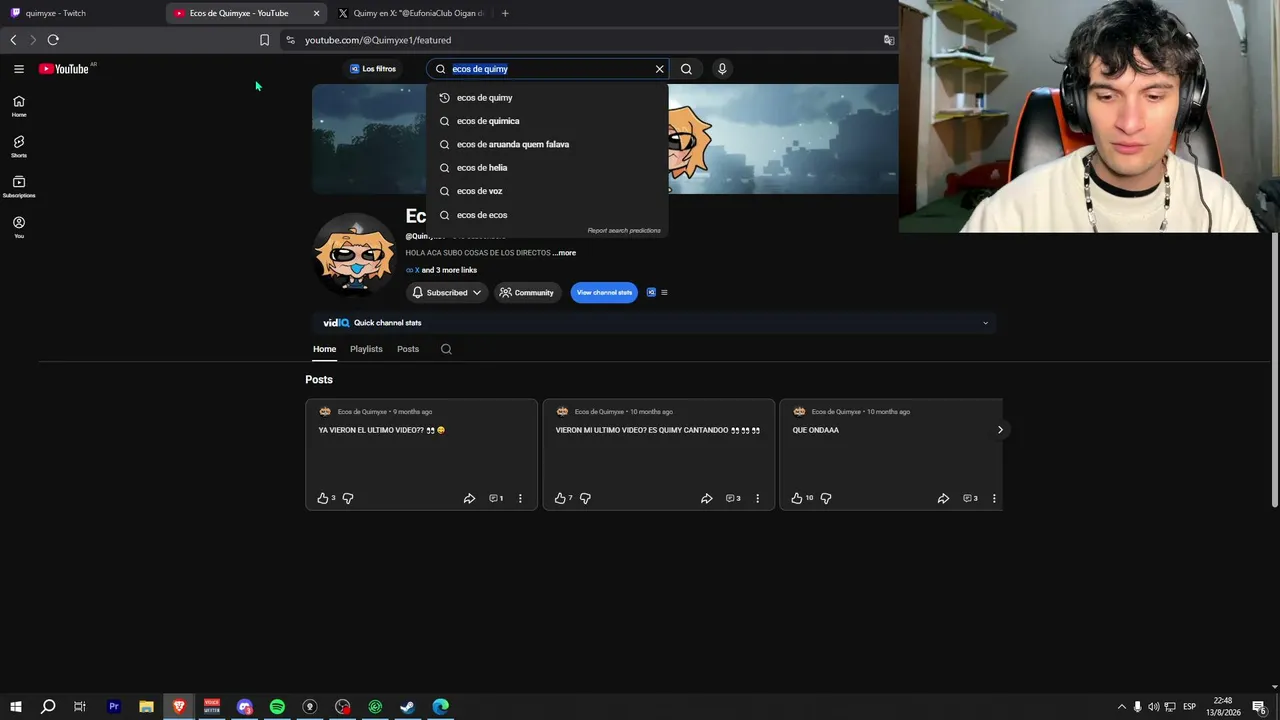
Task: Open the You section in sidebar
Action: [19, 228]
